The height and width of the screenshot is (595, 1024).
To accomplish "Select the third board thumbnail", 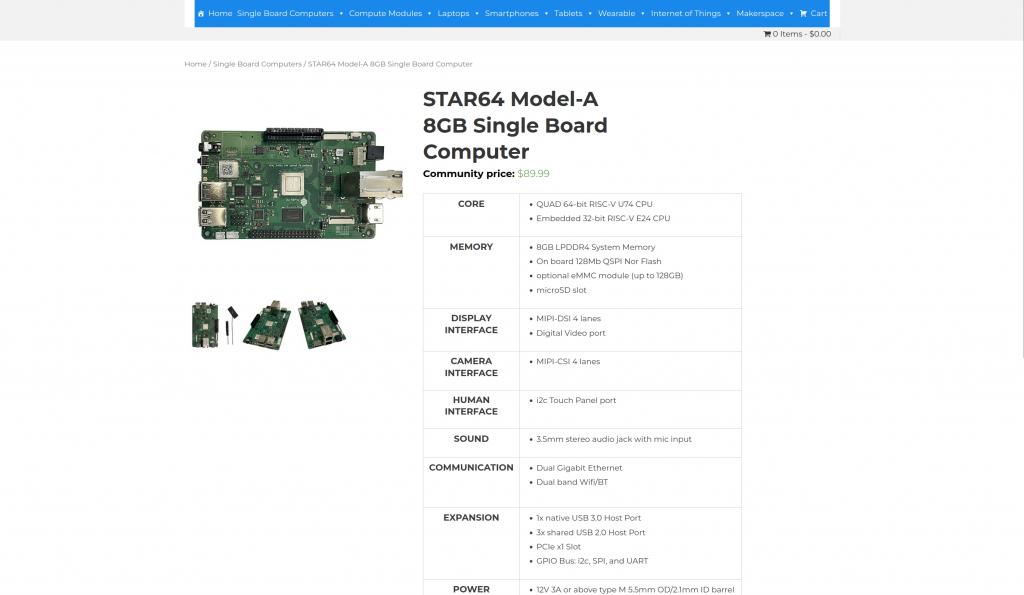I will (x=321, y=324).
